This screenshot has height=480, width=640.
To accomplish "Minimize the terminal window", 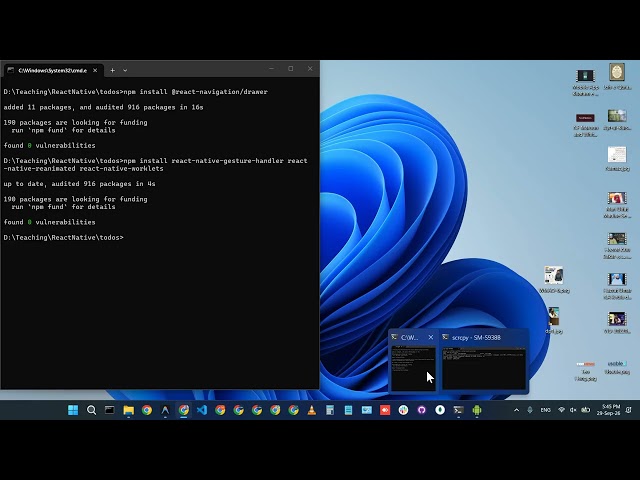I will click(271, 69).
